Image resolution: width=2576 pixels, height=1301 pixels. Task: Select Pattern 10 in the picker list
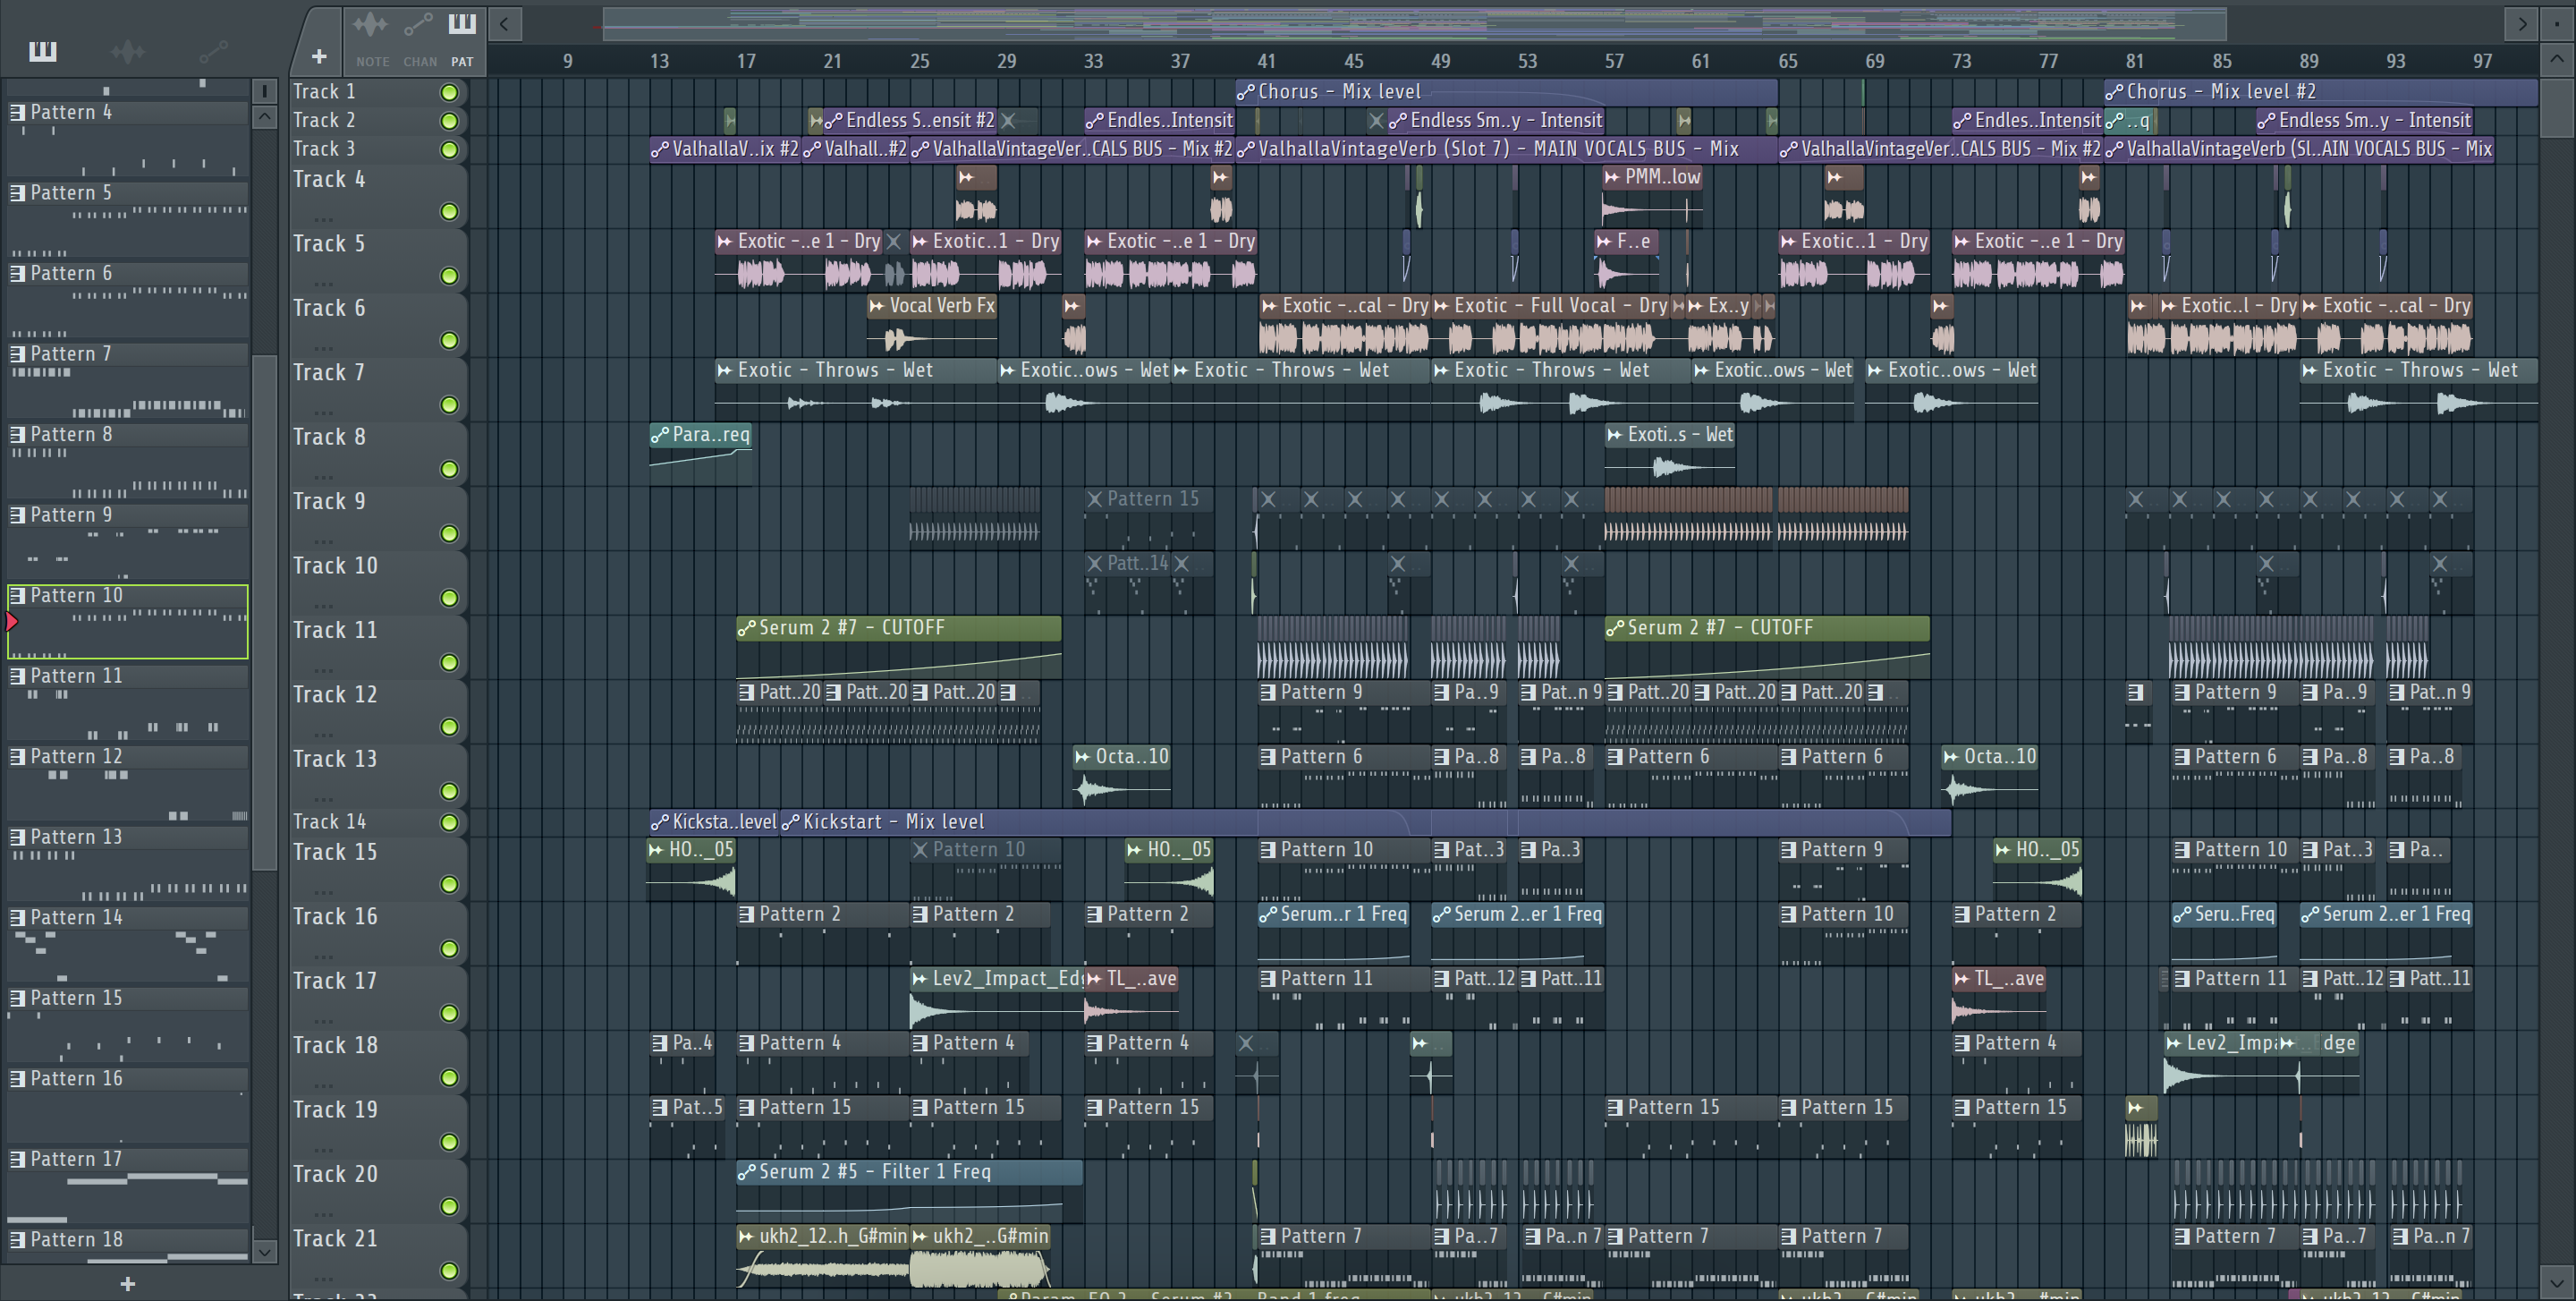tap(128, 621)
